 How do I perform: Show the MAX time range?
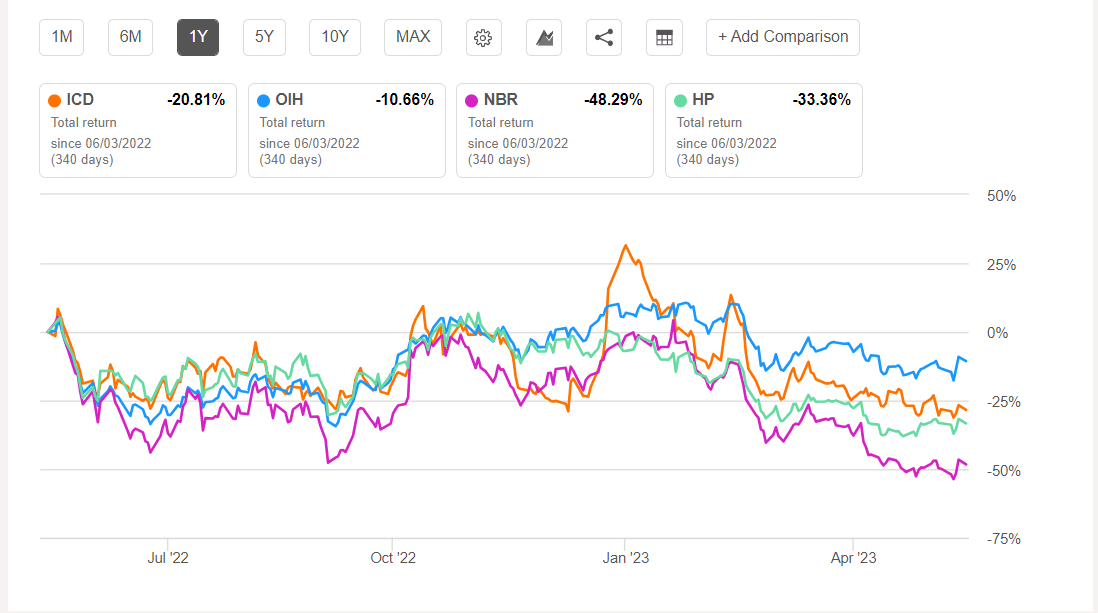(413, 37)
